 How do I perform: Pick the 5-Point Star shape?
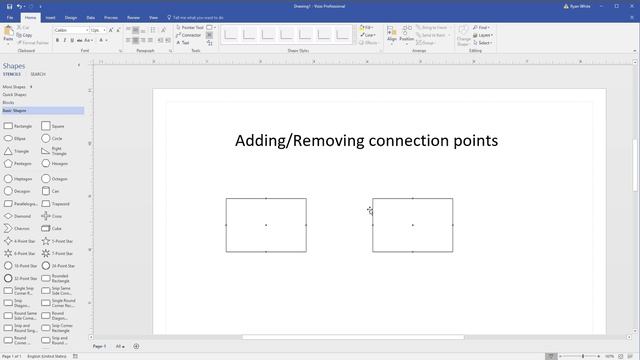(57, 241)
